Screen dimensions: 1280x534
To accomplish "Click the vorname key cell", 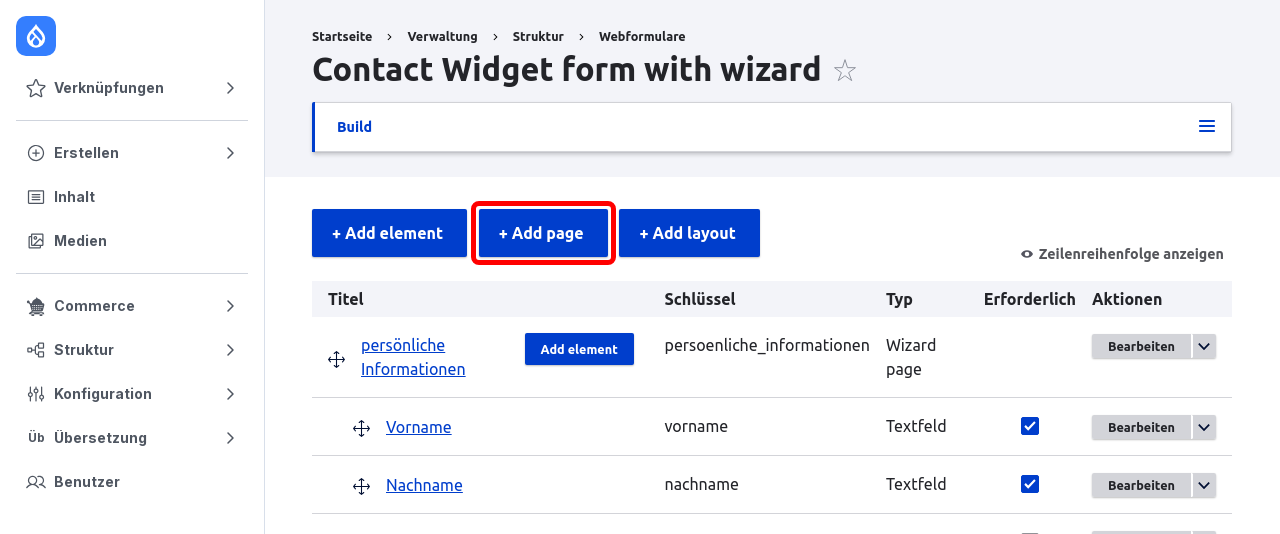I will [696, 426].
